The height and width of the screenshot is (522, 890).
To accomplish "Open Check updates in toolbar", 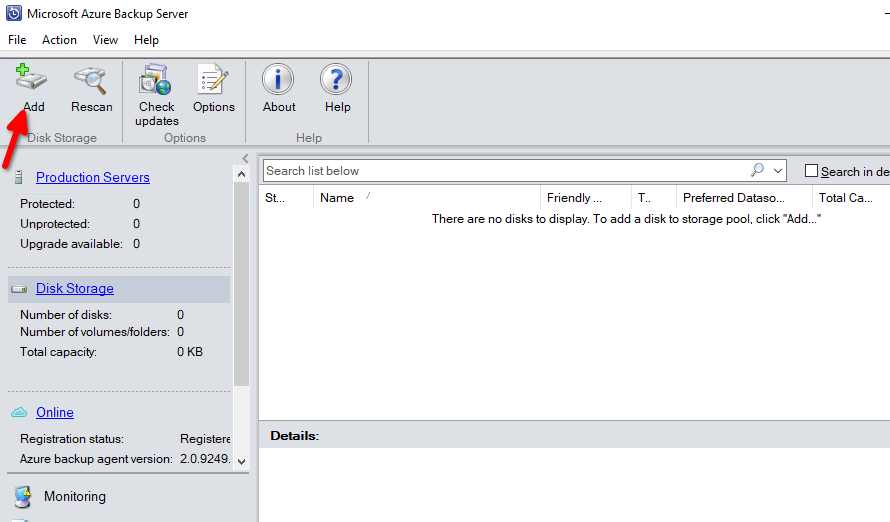I will click(156, 79).
